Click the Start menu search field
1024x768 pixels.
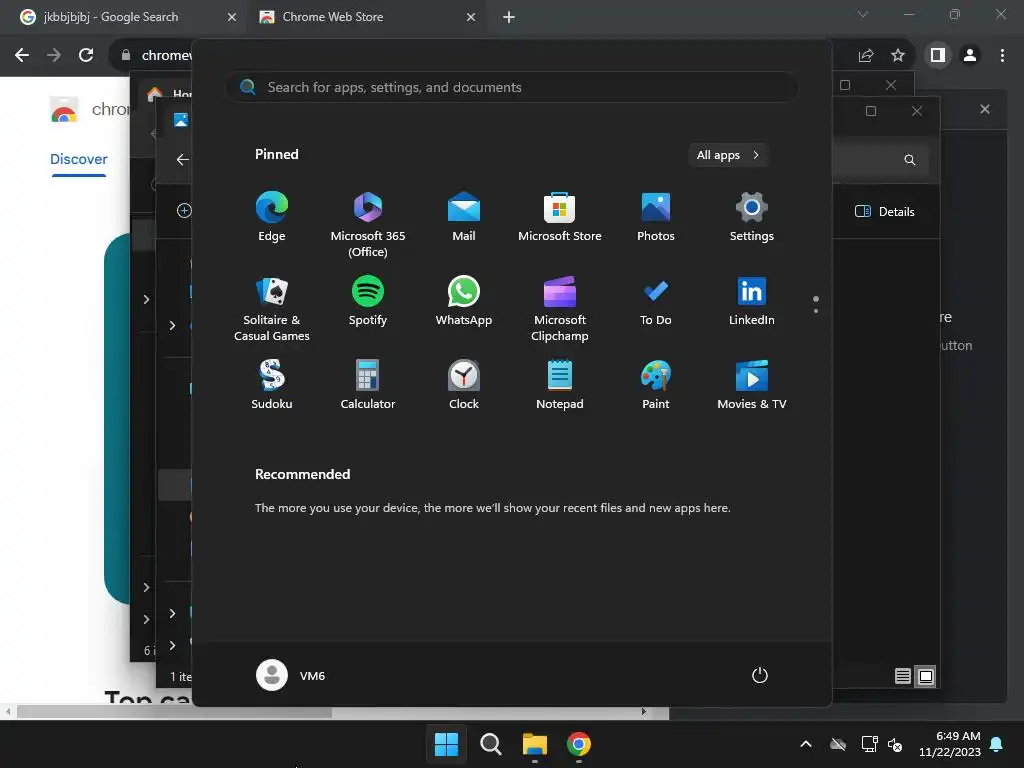click(511, 88)
